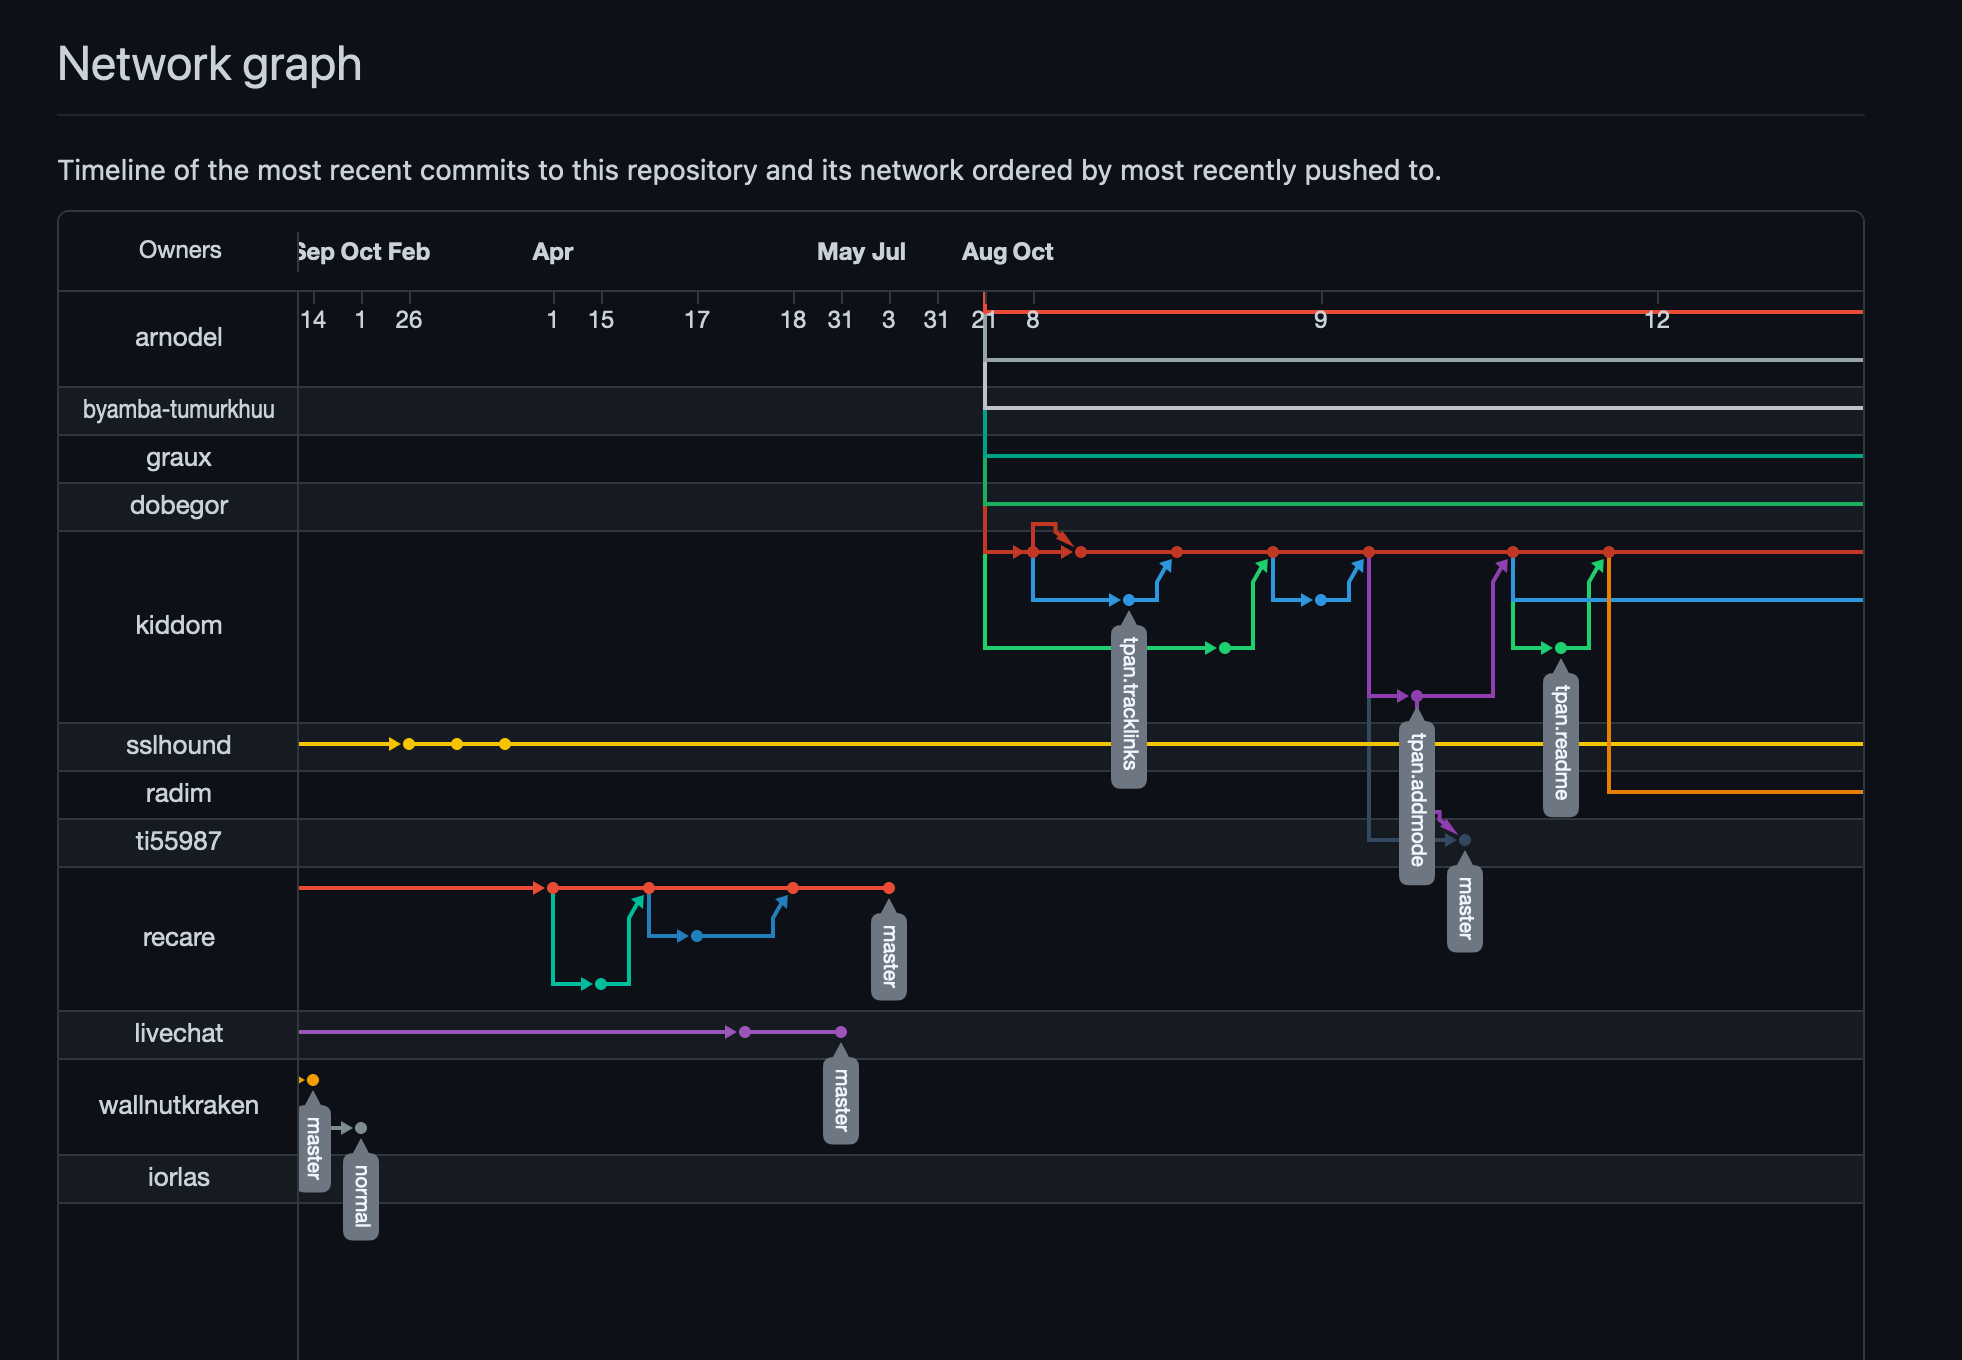The height and width of the screenshot is (1360, 1962).
Task: Click wallnutkraken's master branch label
Action: [x=313, y=1149]
